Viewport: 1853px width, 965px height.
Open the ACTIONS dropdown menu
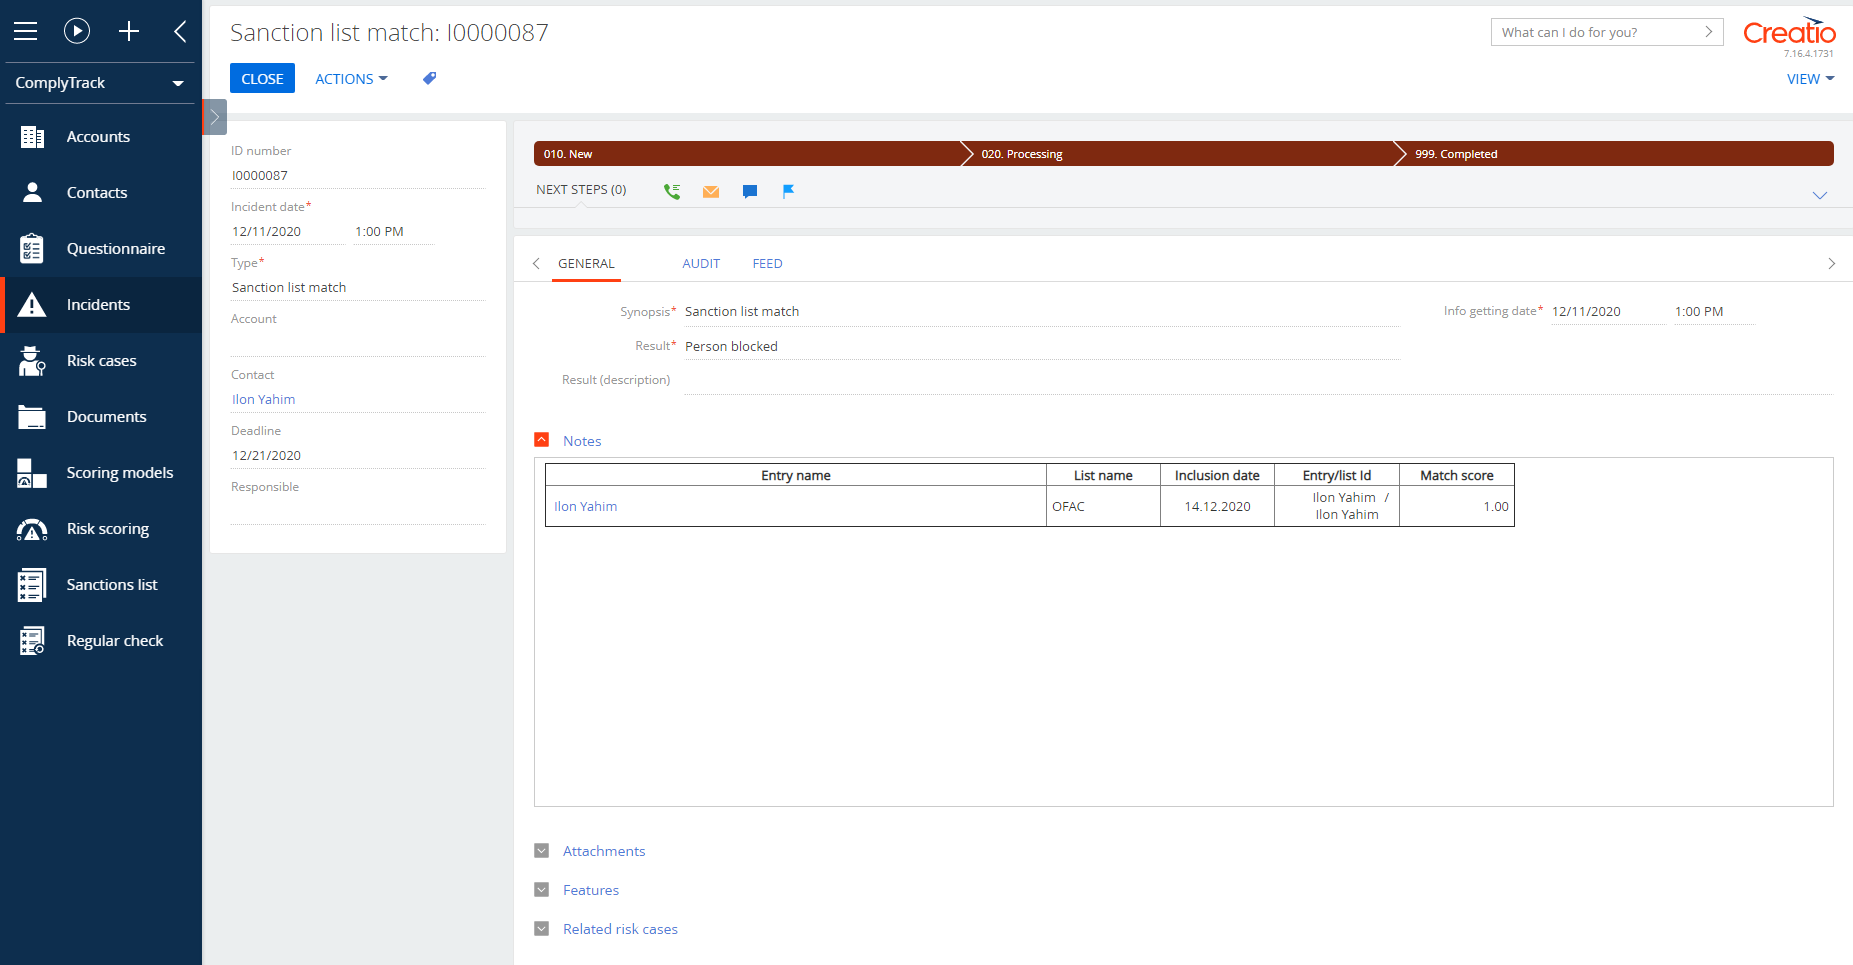coord(351,78)
